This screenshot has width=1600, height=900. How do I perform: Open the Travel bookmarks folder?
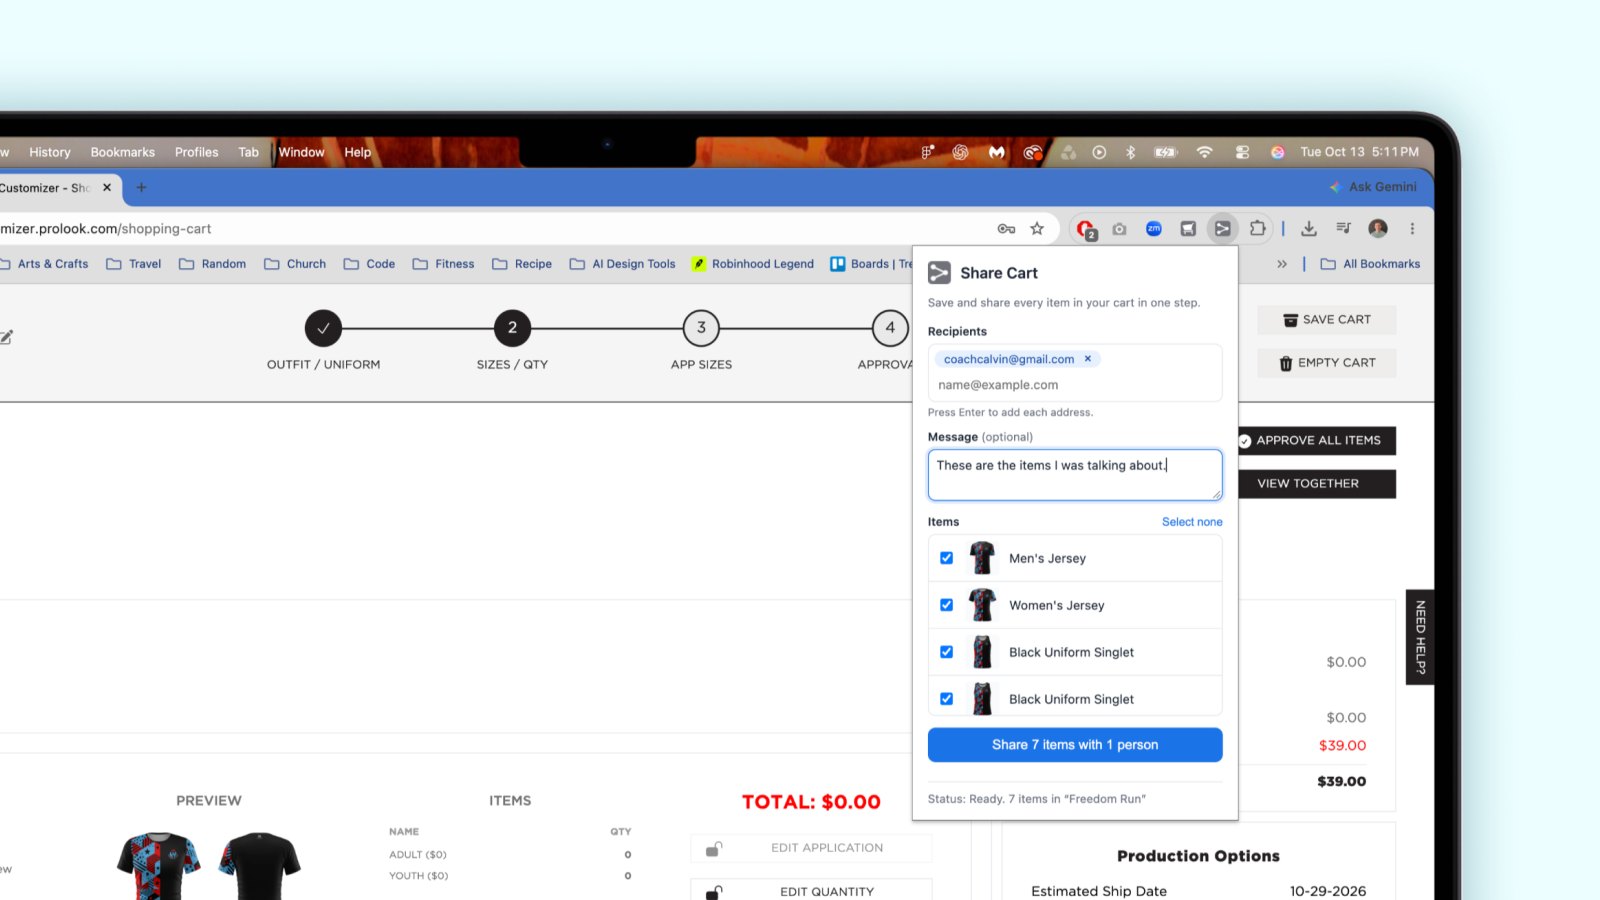[x=134, y=264]
